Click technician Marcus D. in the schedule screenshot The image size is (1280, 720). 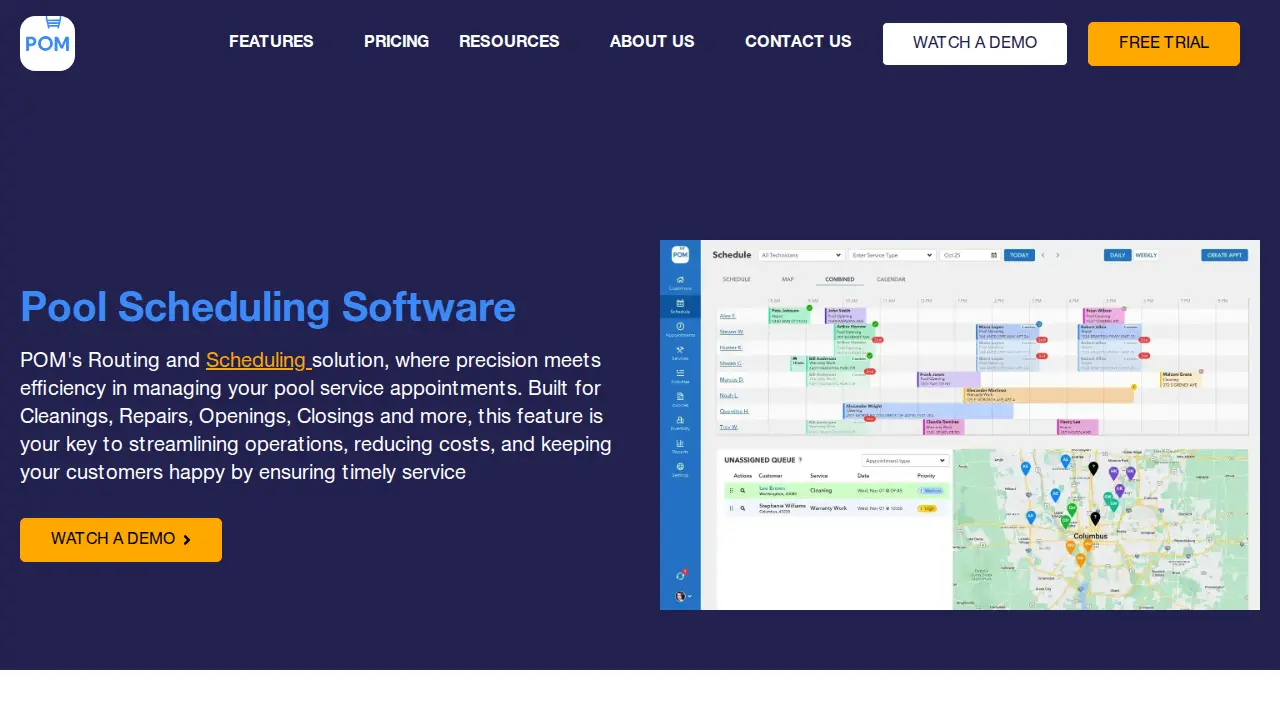coord(731,380)
